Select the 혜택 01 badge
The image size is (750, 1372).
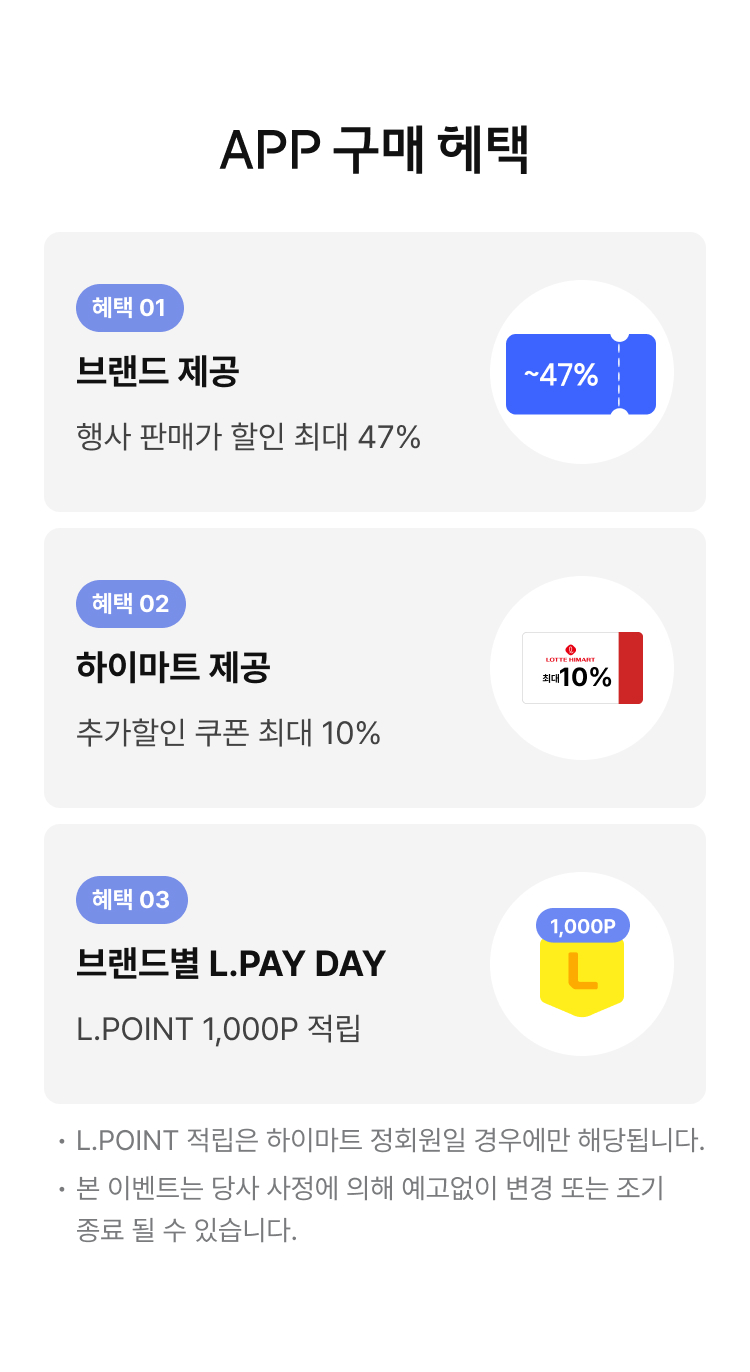130,308
